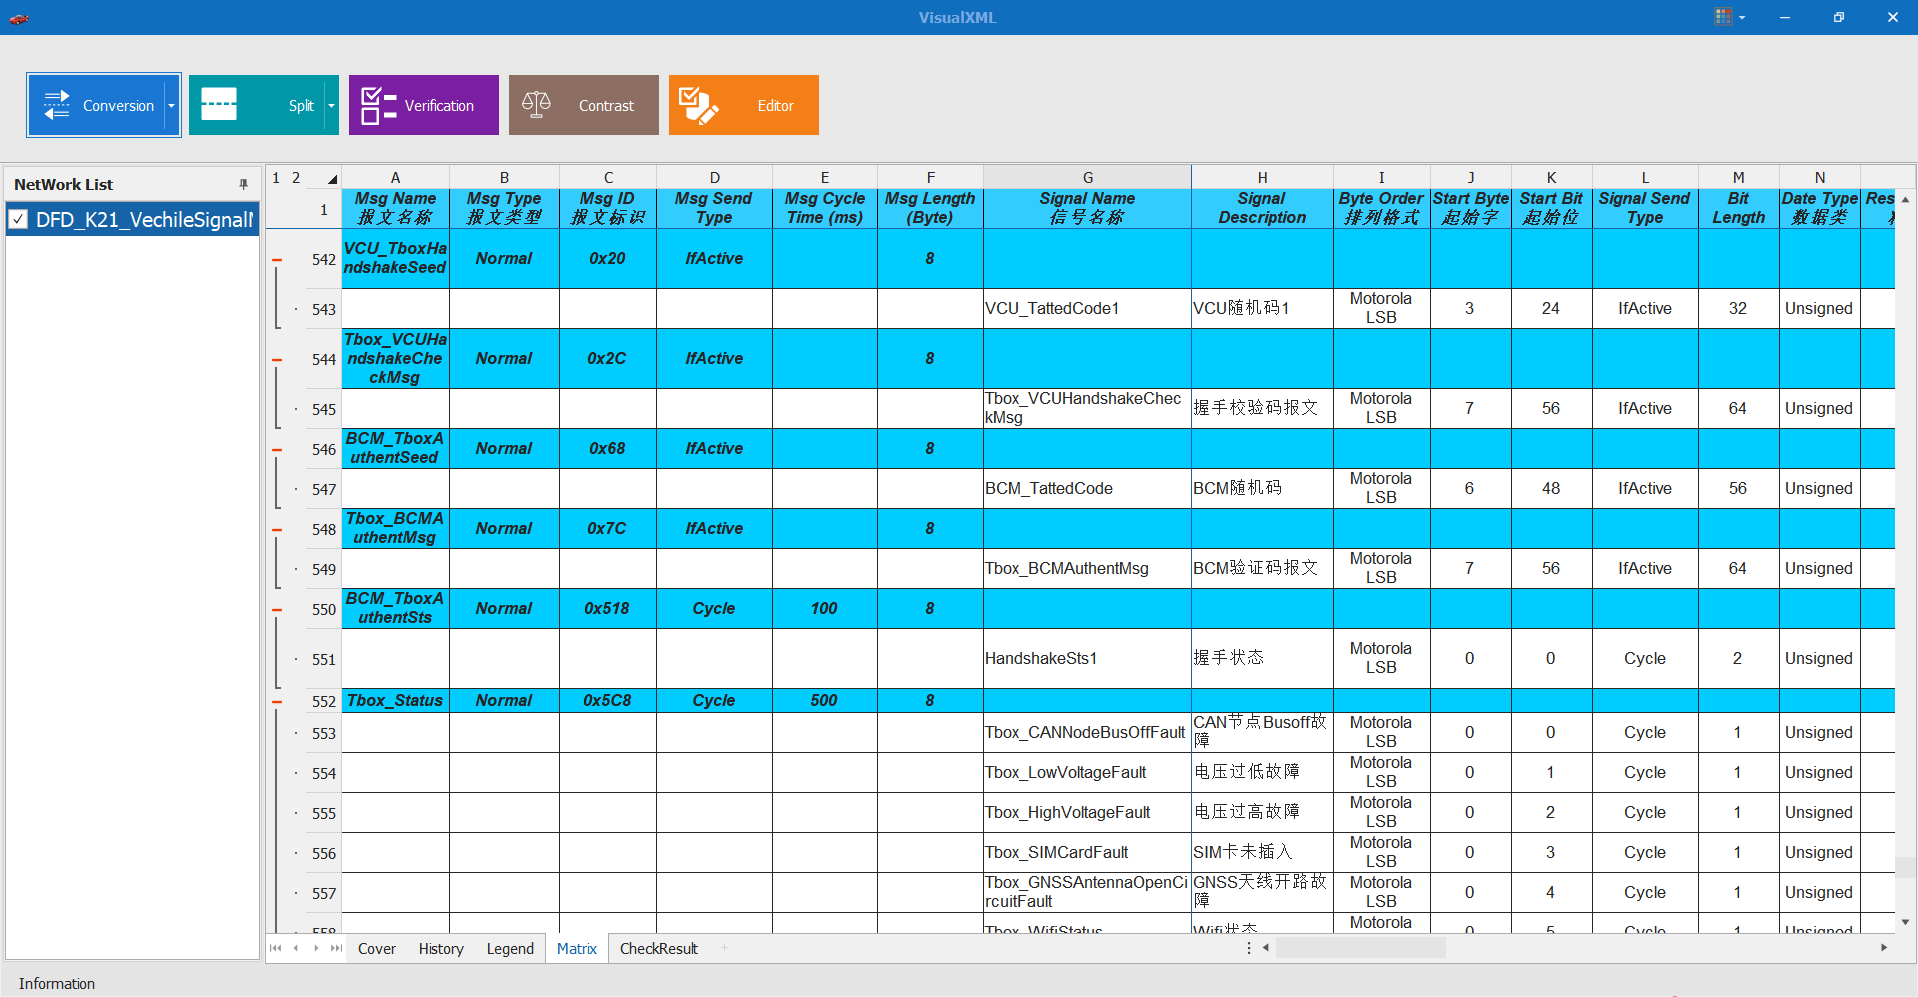Click the Split dashed-line icon
The height and width of the screenshot is (997, 1918).
coord(219,105)
